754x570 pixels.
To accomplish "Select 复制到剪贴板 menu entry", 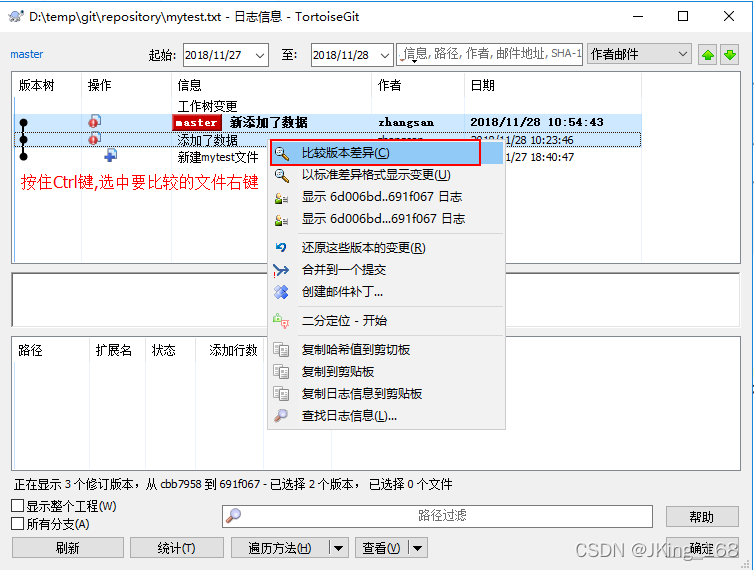I will coord(386,372).
